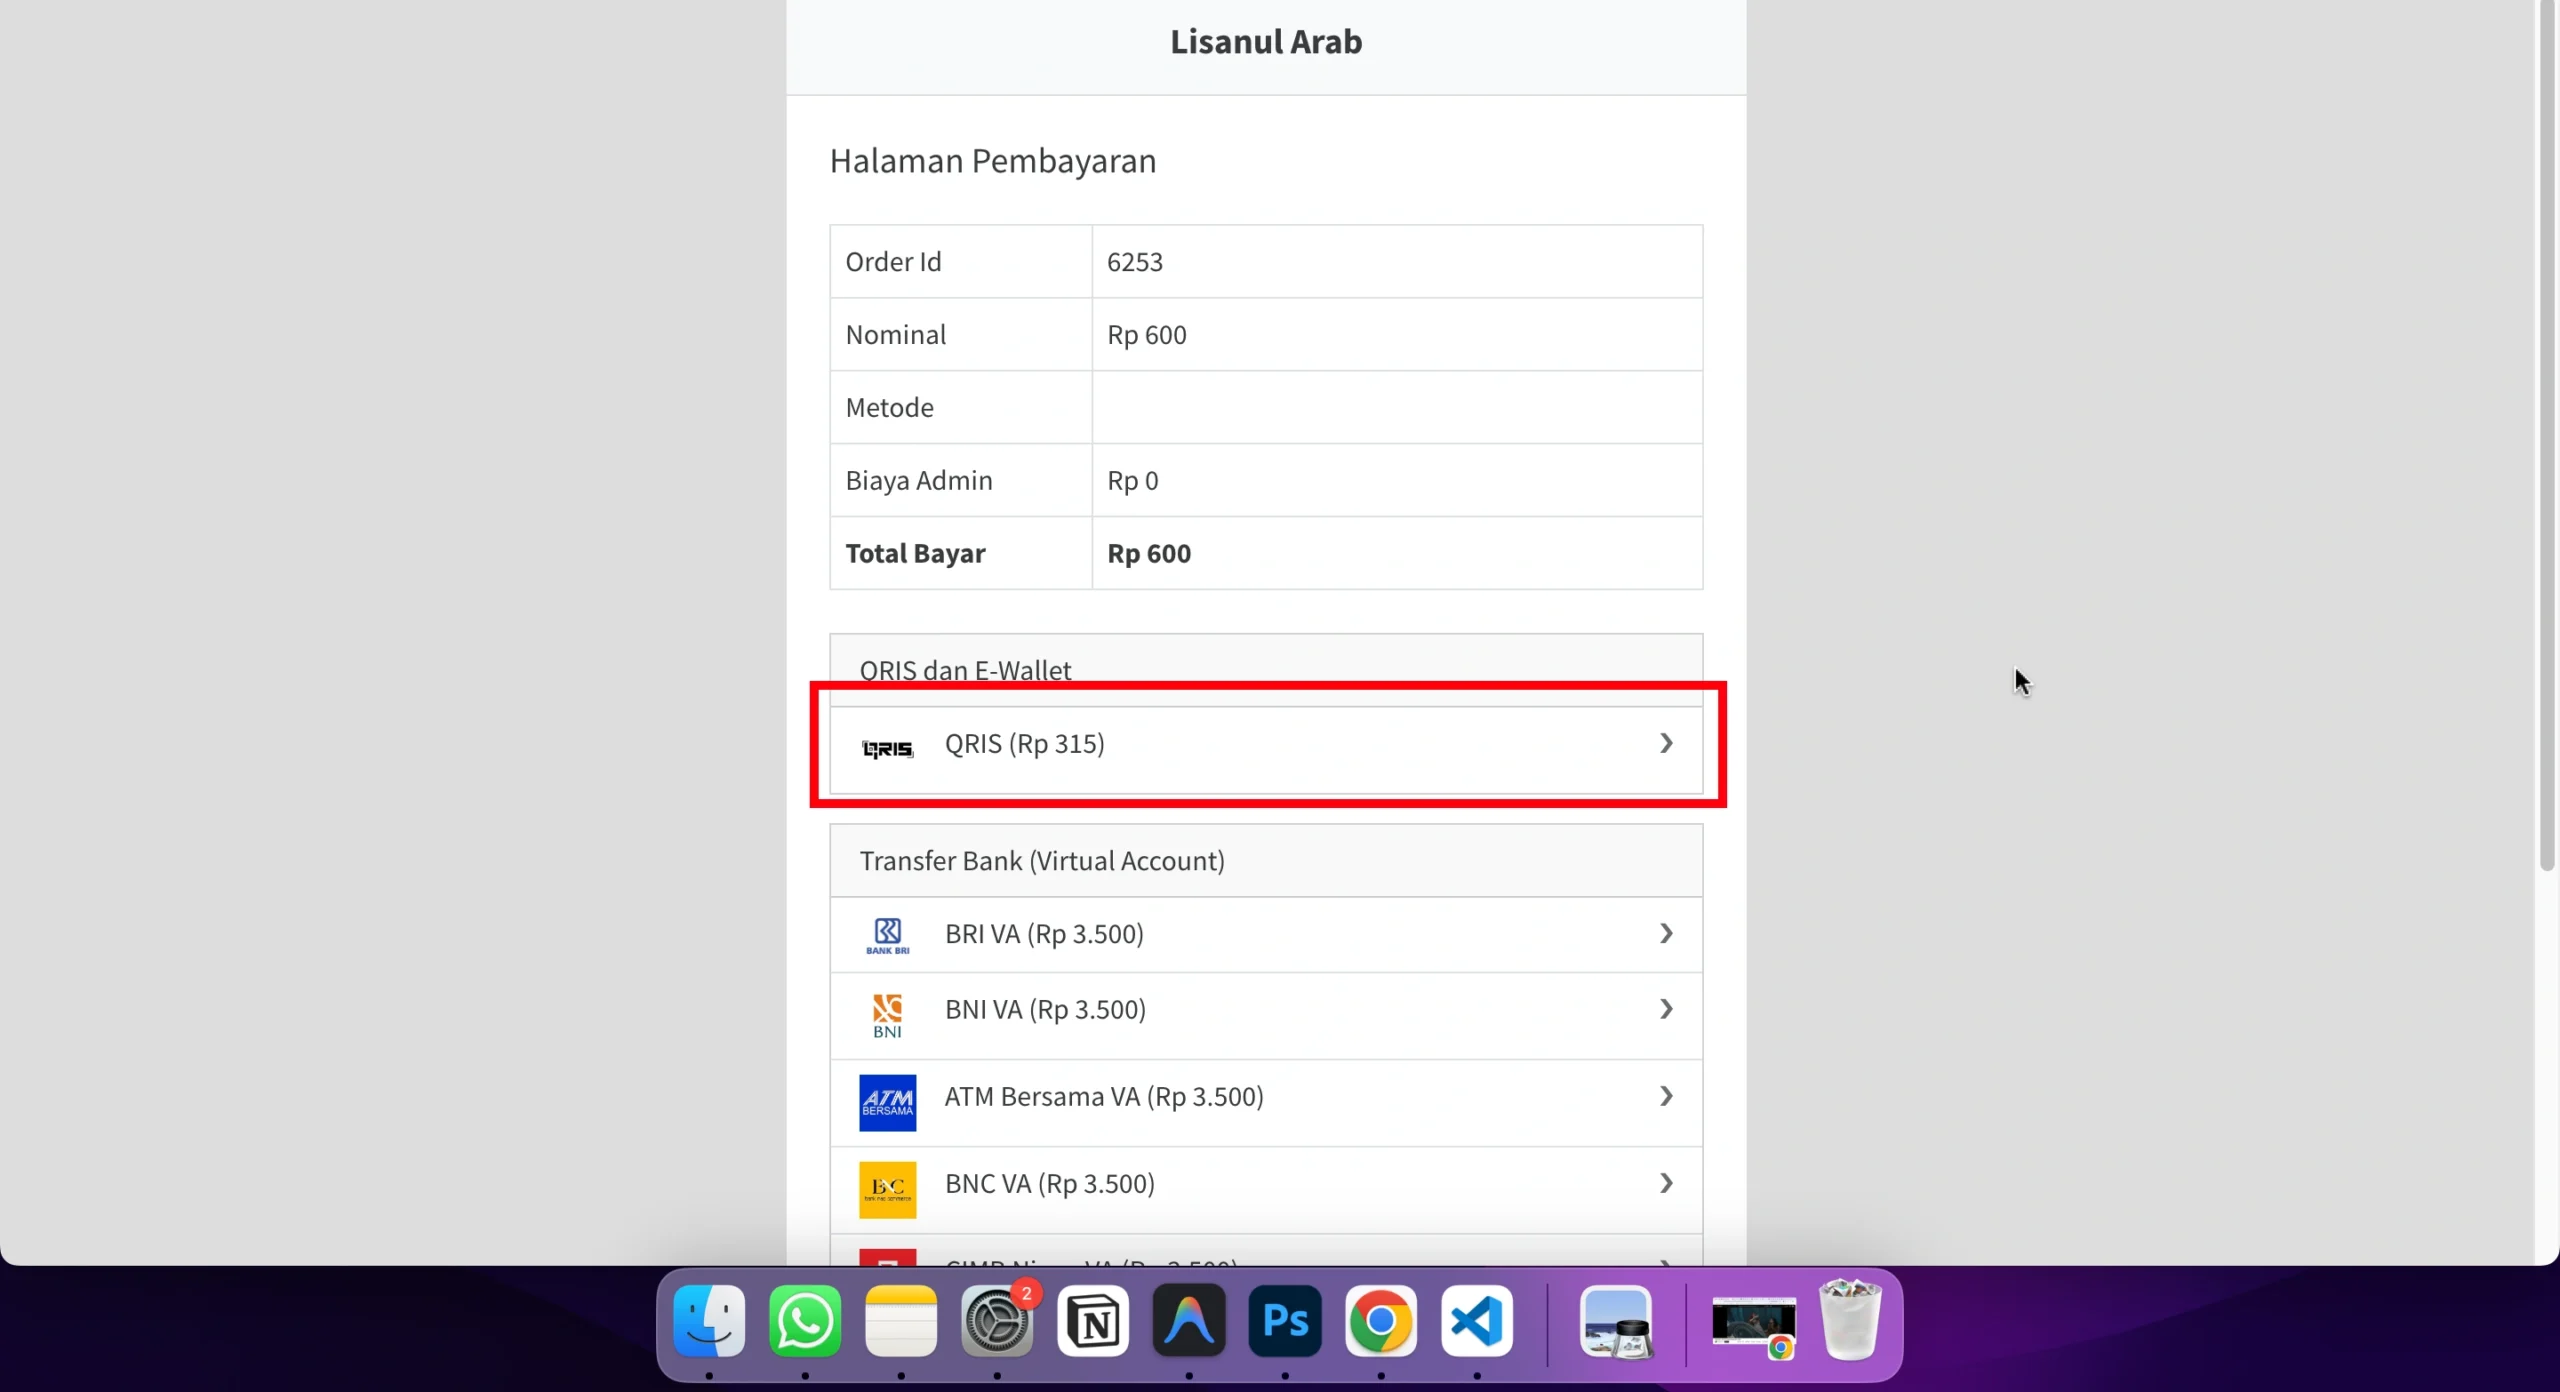Click the BNI bank logo
Viewport: 2560px width, 1392px height.
click(887, 1015)
